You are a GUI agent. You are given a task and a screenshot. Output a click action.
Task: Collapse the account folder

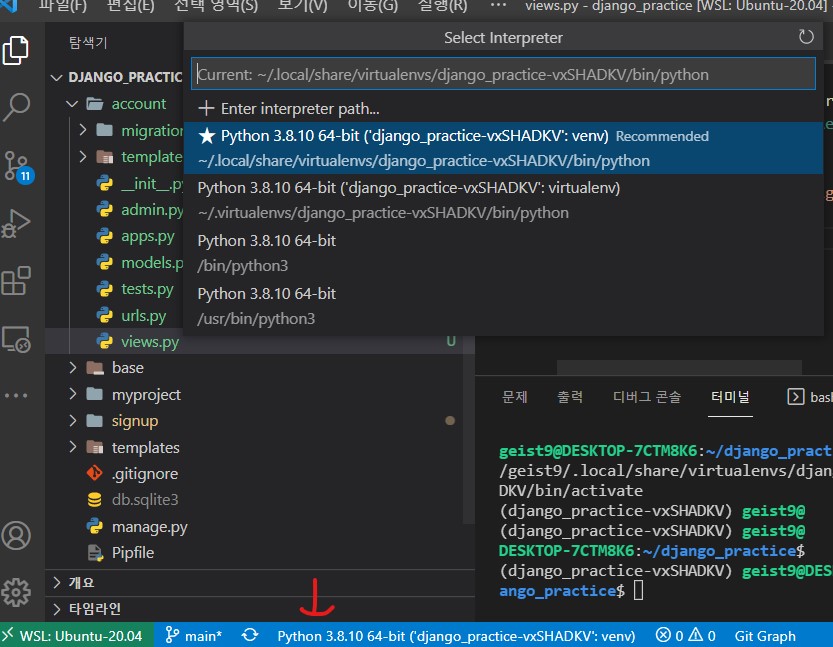point(72,104)
